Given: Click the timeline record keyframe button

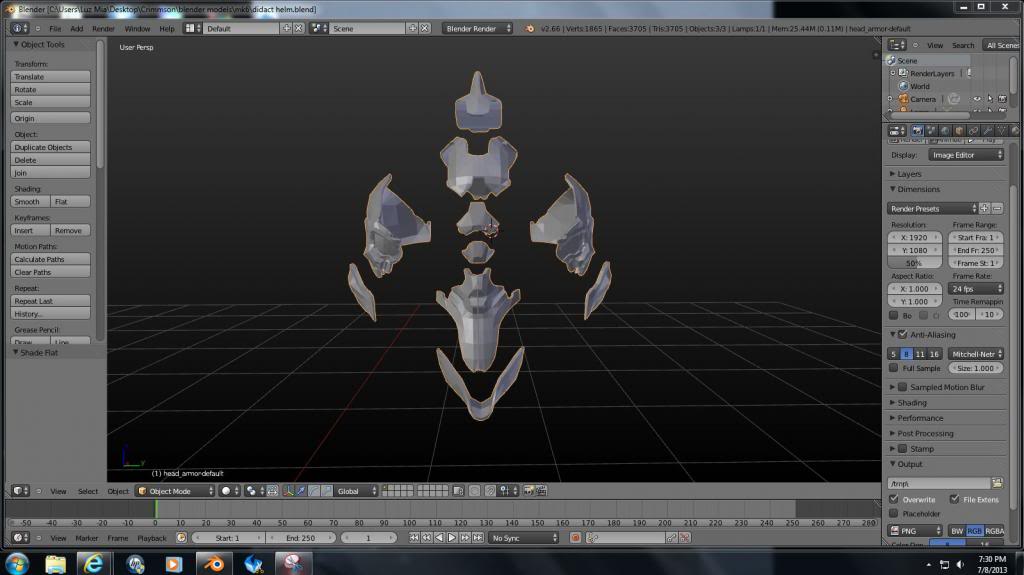Looking at the screenshot, I should click(x=576, y=538).
